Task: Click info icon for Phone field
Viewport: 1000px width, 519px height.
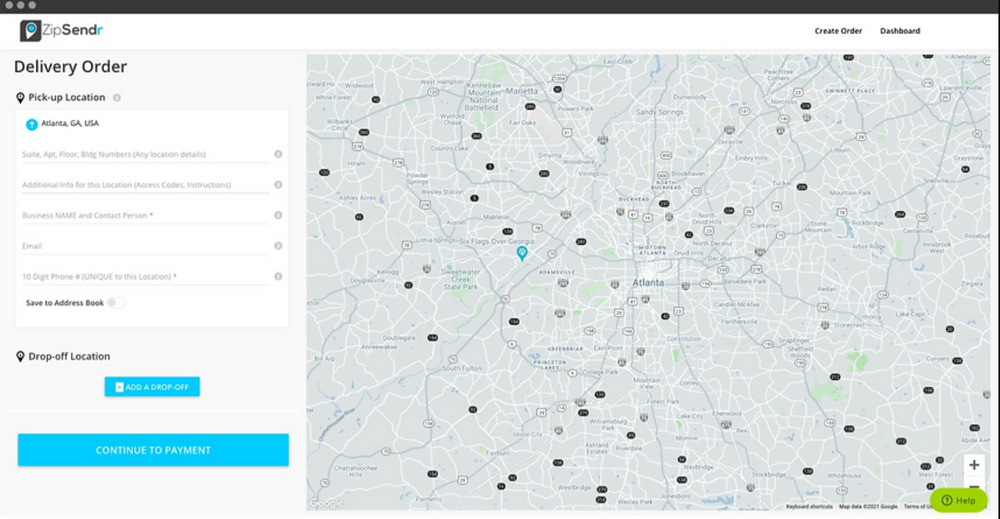Action: coord(278,277)
